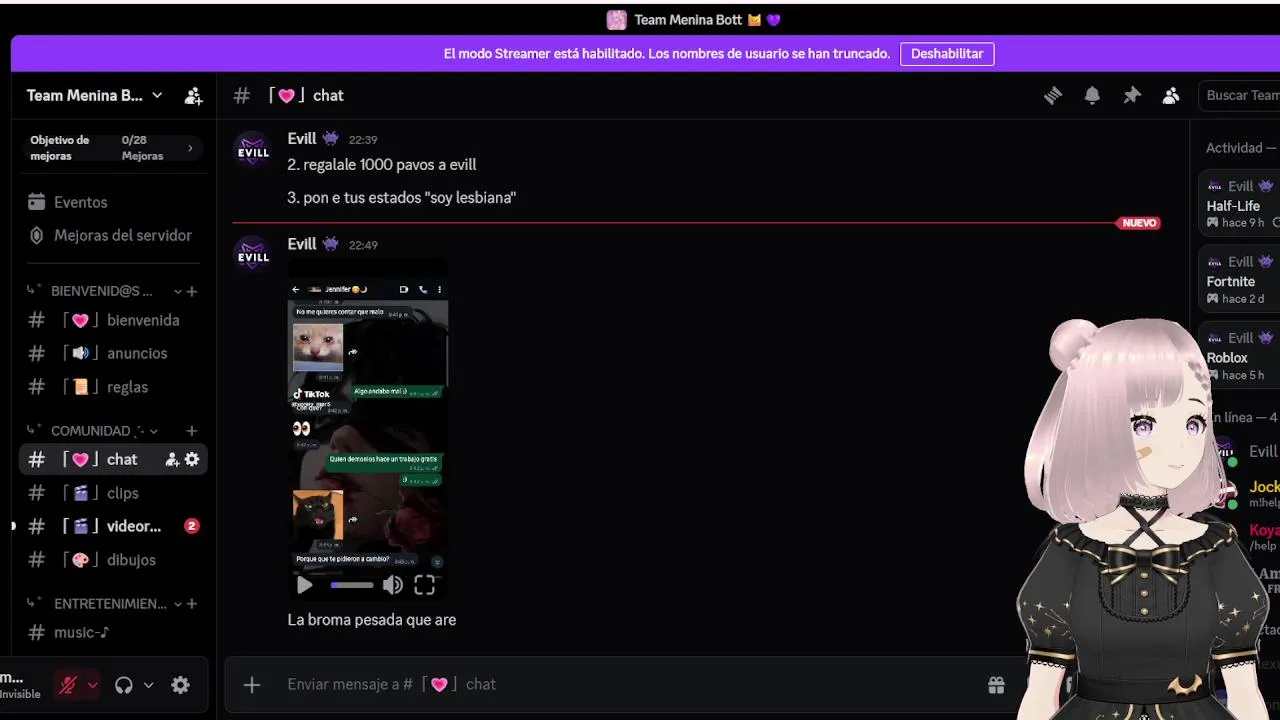Click the Deshabilitar streamer mode button

pos(947,54)
